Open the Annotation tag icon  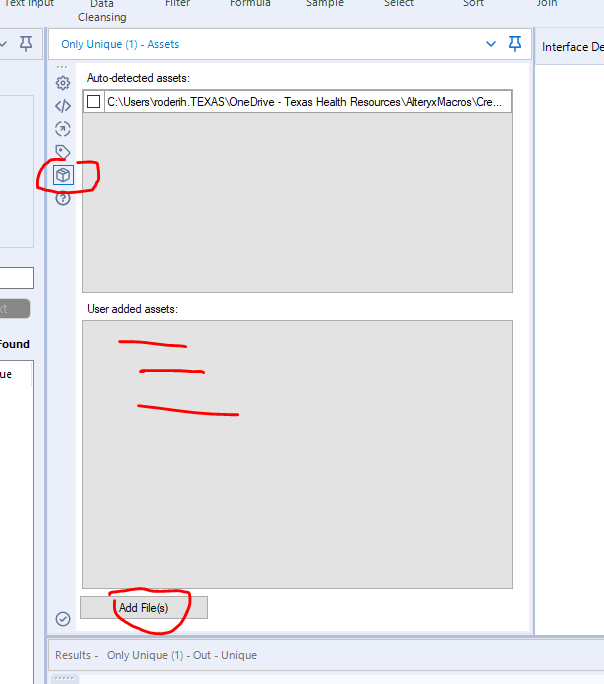pyautogui.click(x=63, y=152)
